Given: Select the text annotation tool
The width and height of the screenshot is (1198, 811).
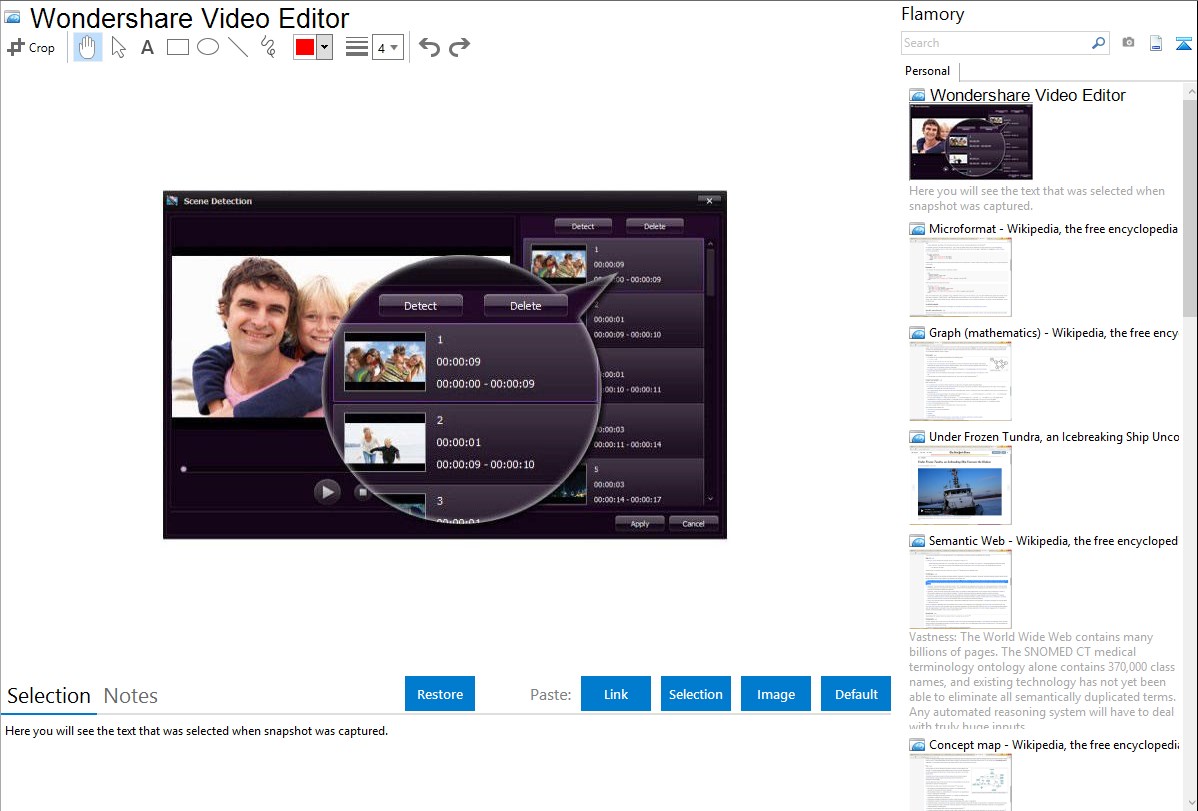Looking at the screenshot, I should [147, 47].
